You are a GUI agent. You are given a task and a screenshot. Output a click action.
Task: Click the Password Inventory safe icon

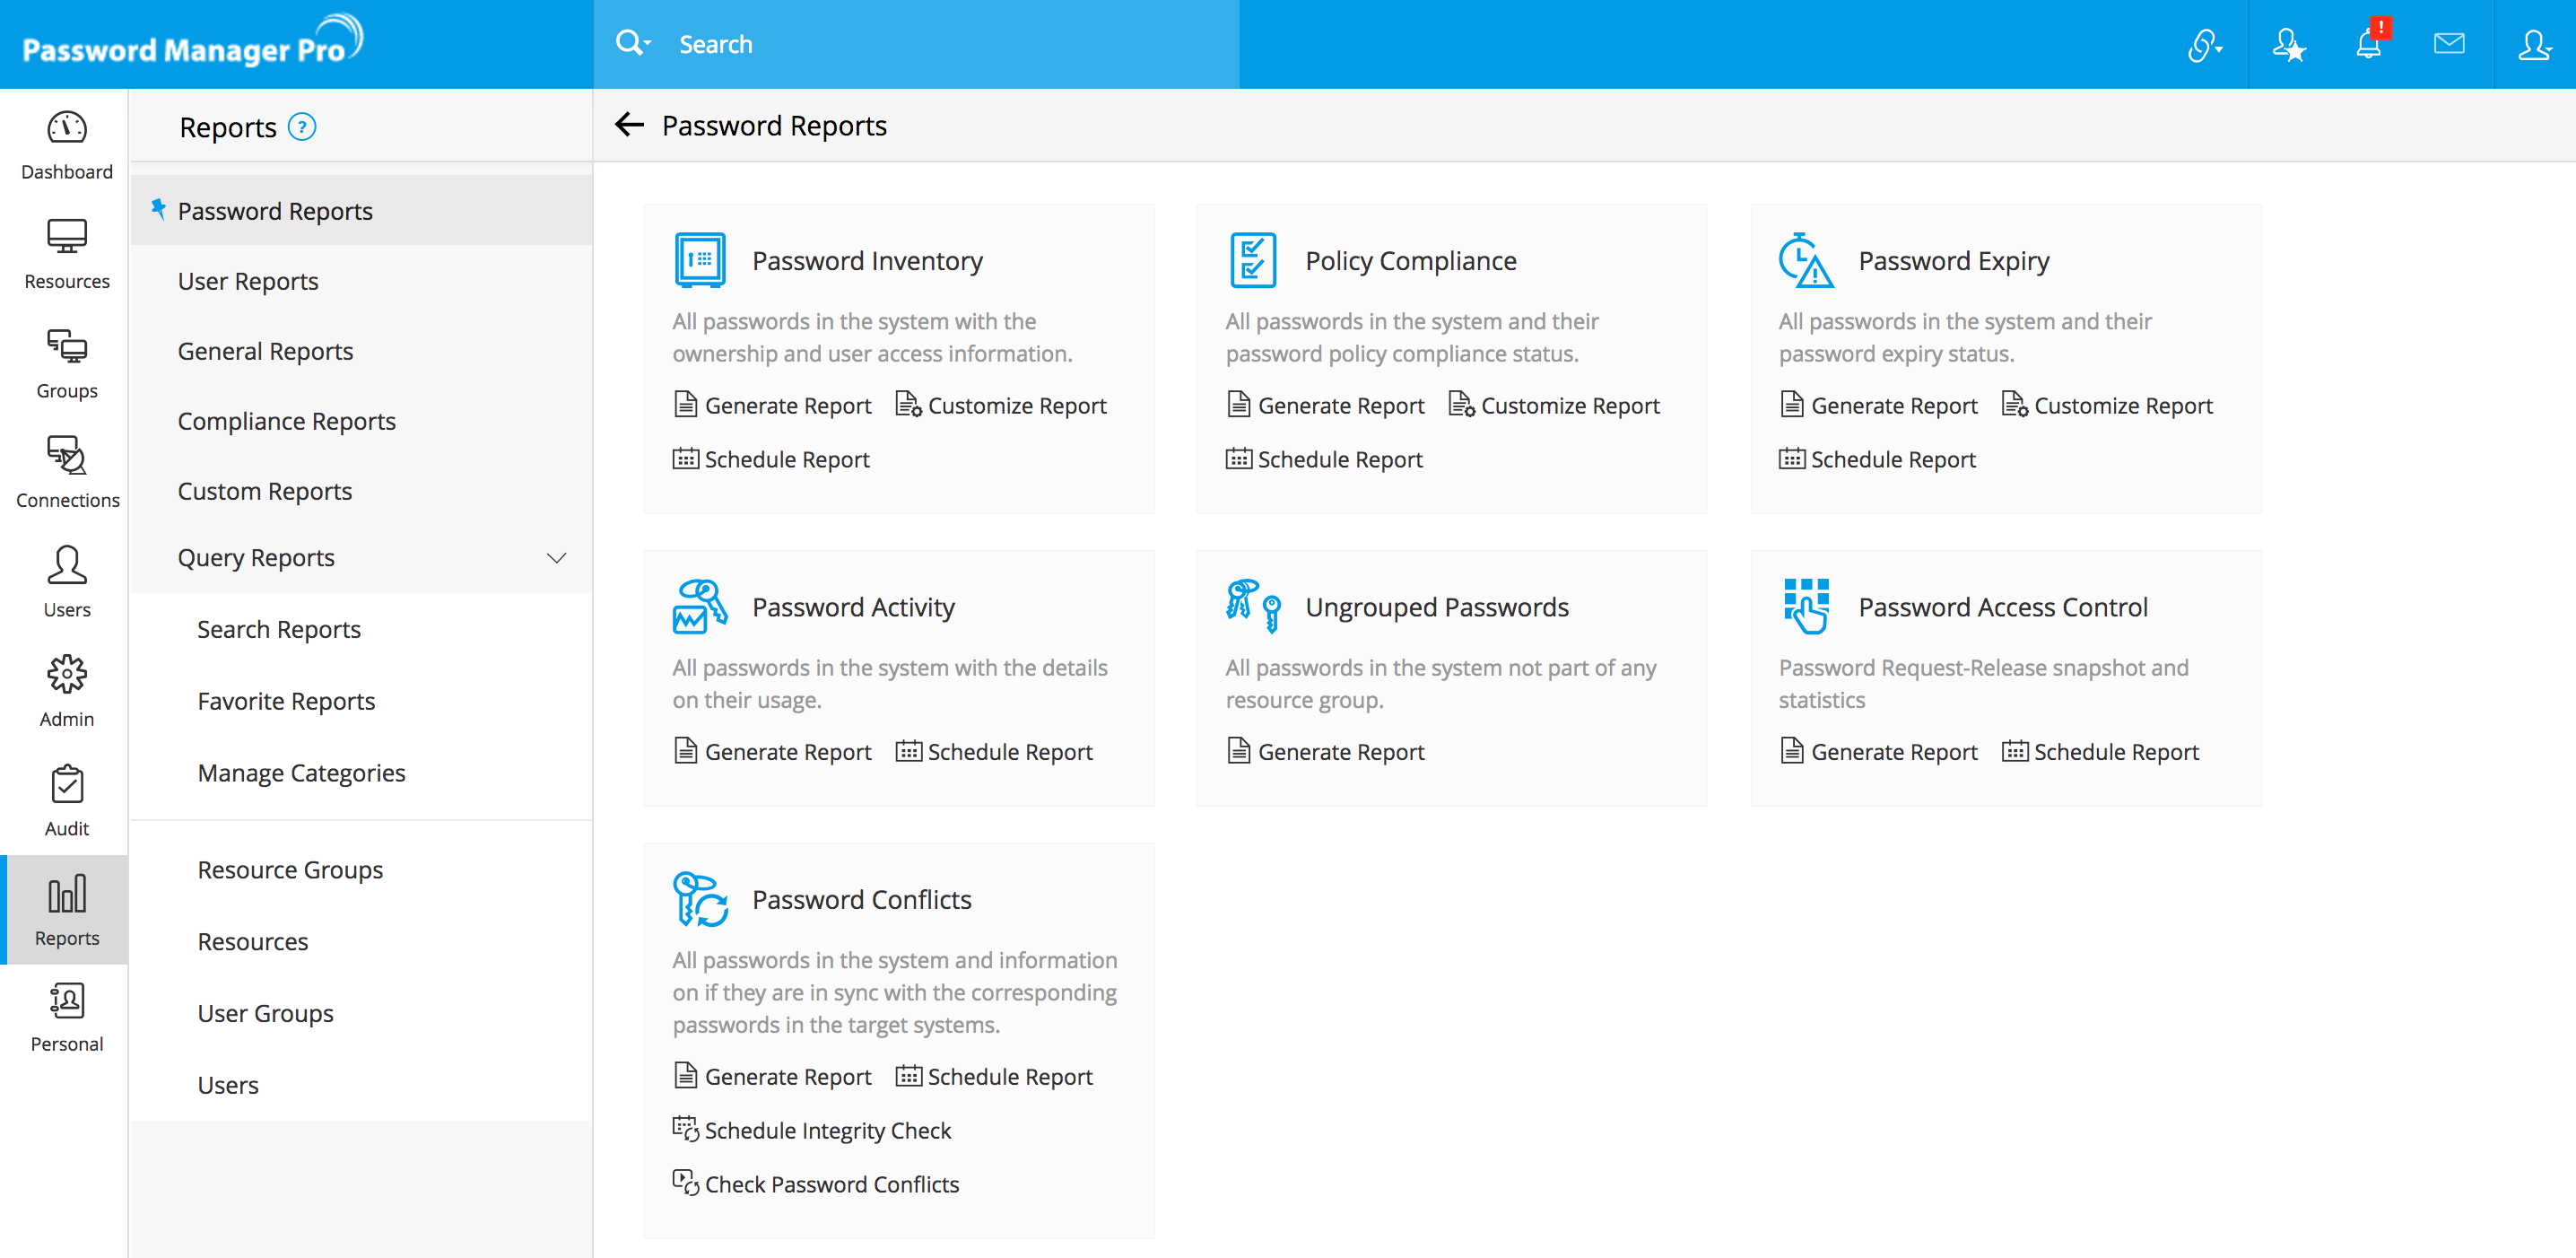pos(699,261)
